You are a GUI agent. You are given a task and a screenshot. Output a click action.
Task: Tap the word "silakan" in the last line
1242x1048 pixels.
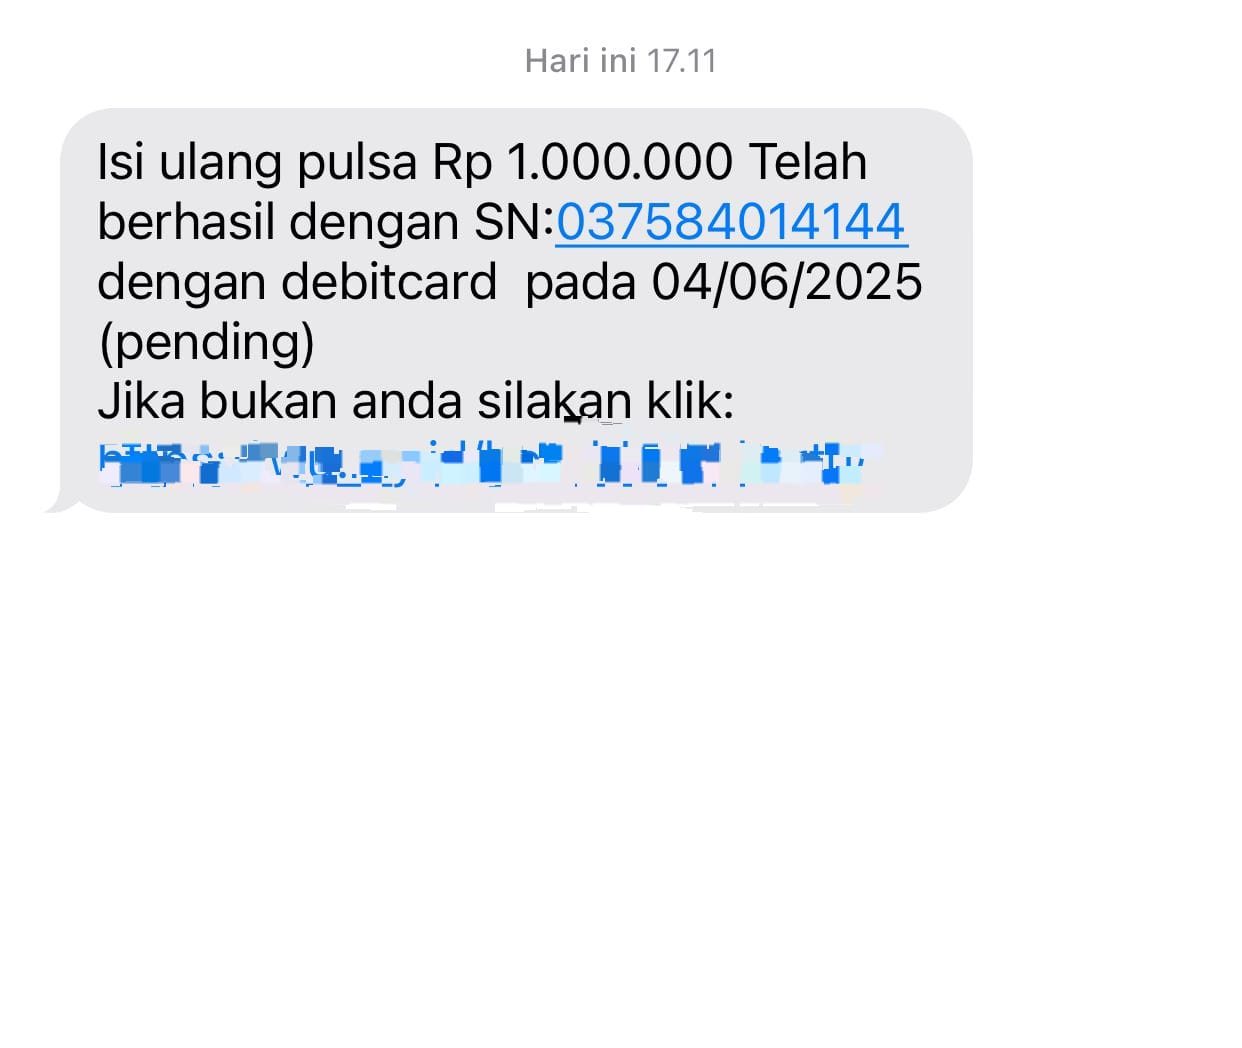click(x=554, y=402)
